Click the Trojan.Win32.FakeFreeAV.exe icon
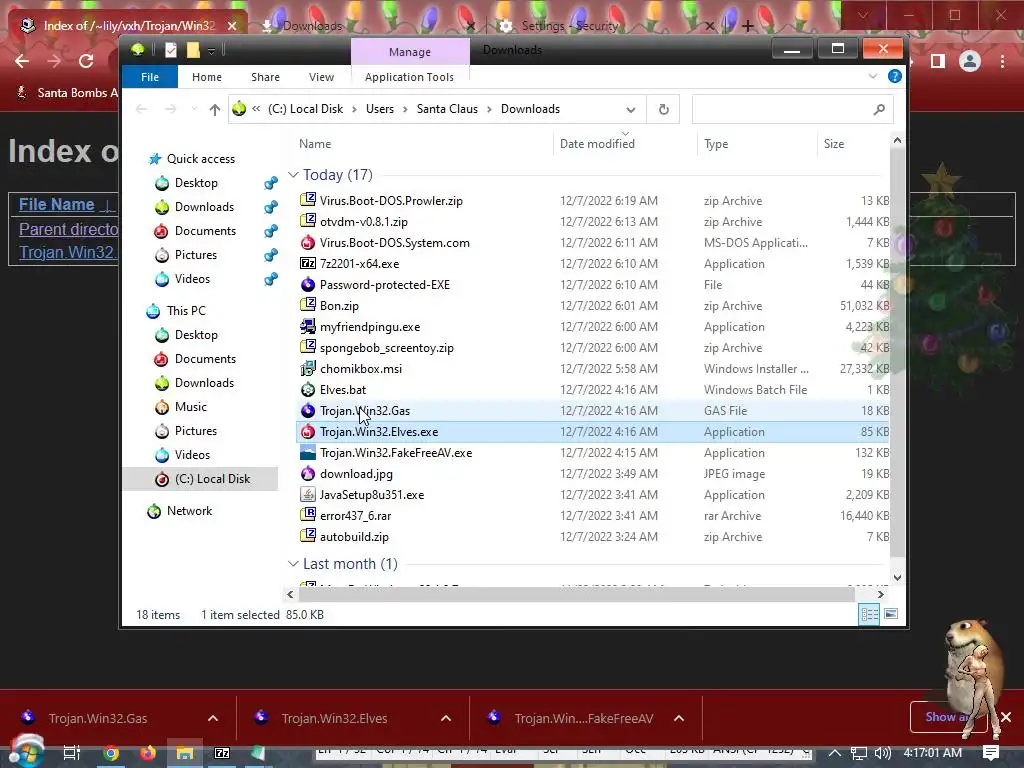This screenshot has height=768, width=1024. pyautogui.click(x=308, y=452)
